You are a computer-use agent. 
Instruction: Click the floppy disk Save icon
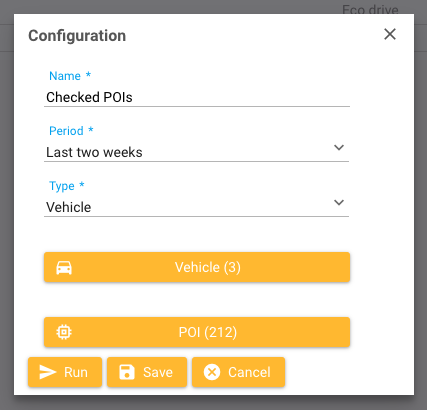click(127, 372)
